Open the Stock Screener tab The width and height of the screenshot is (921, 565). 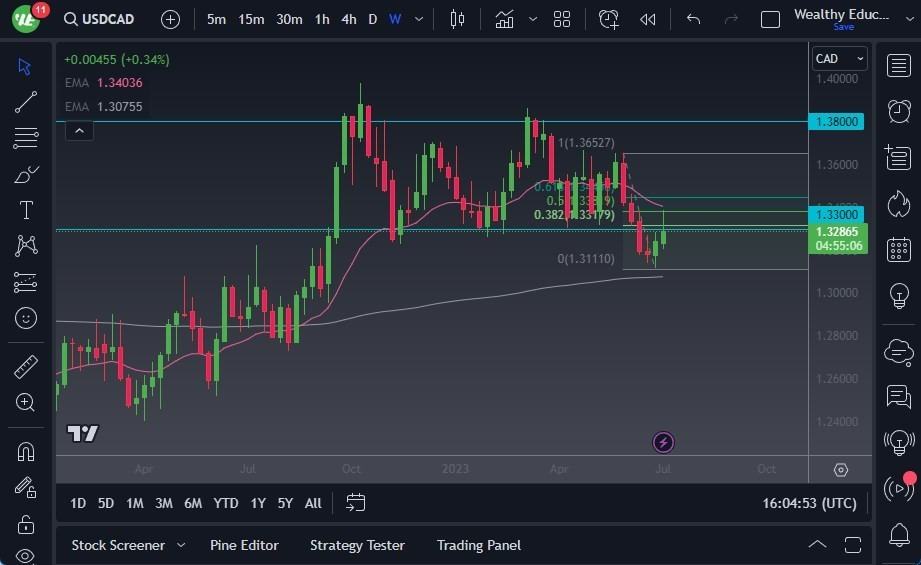point(118,546)
